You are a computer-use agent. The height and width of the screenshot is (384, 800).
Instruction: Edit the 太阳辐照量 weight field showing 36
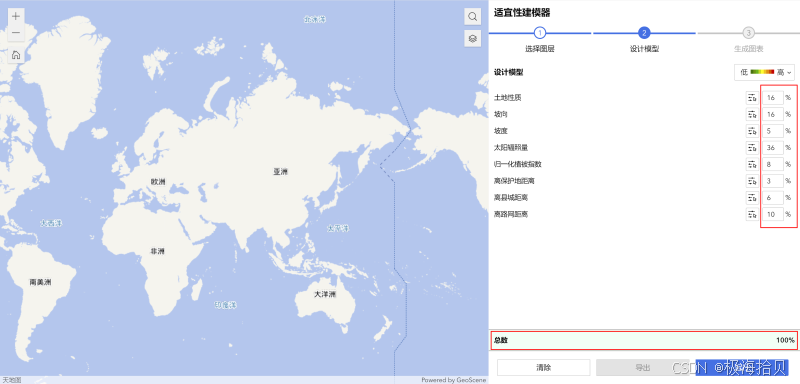pyautogui.click(x=772, y=148)
